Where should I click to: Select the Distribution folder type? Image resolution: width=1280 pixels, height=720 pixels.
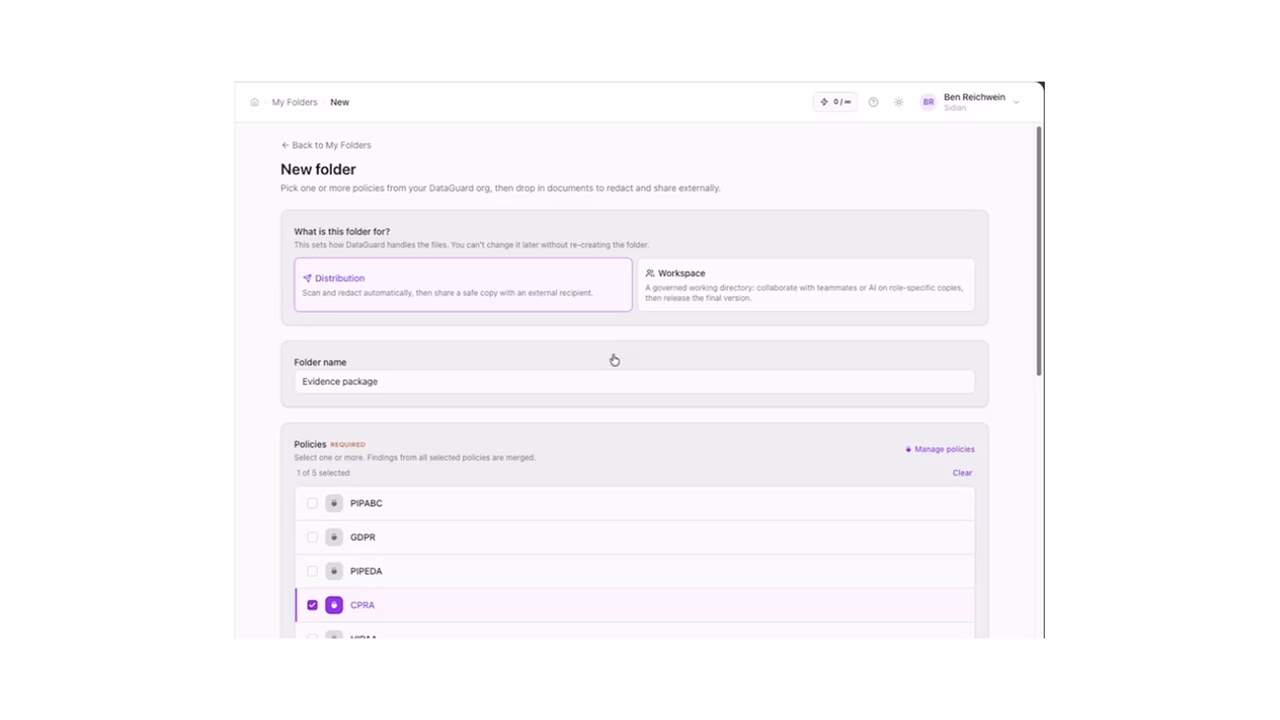[x=463, y=285]
